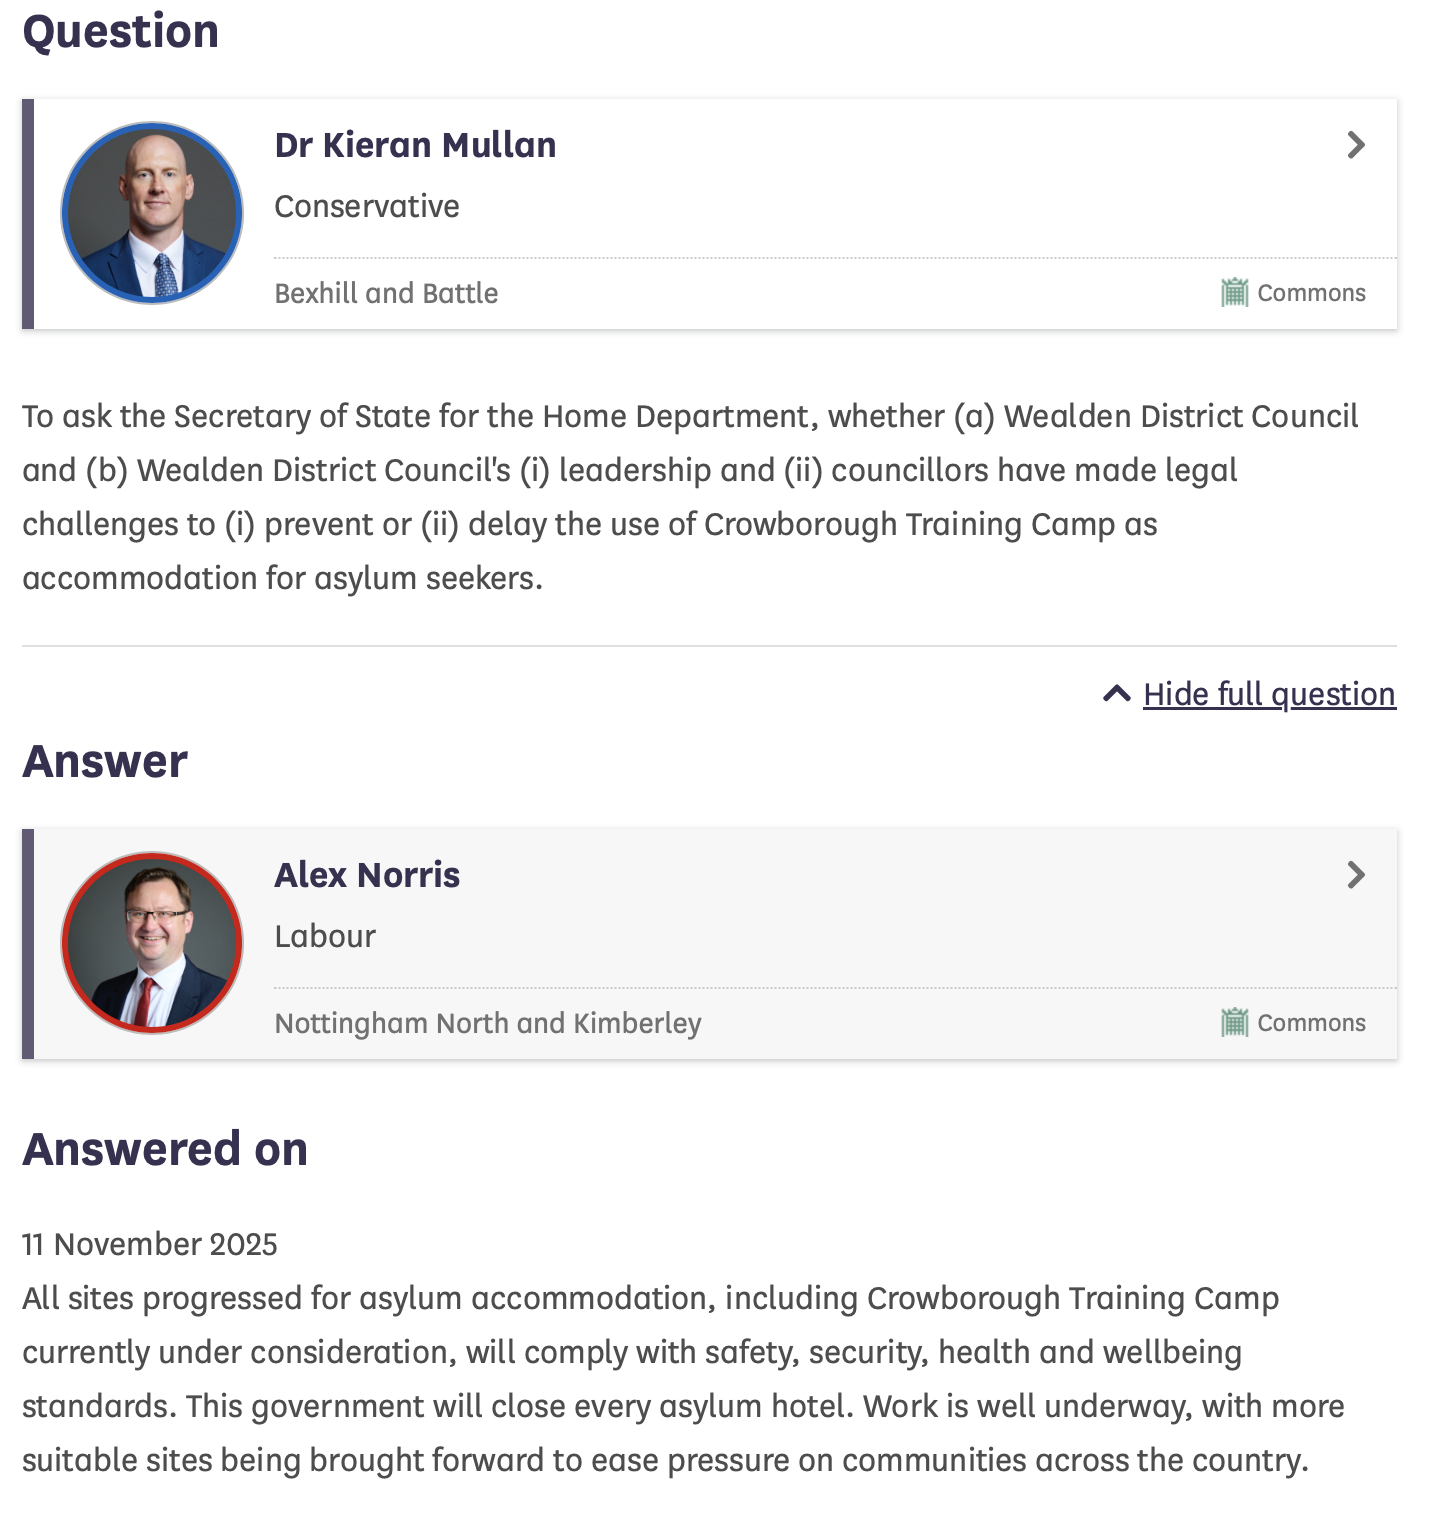1444x1519 pixels.
Task: Click Nottingham North and Kimberley constituency text
Action: pyautogui.click(x=488, y=1023)
